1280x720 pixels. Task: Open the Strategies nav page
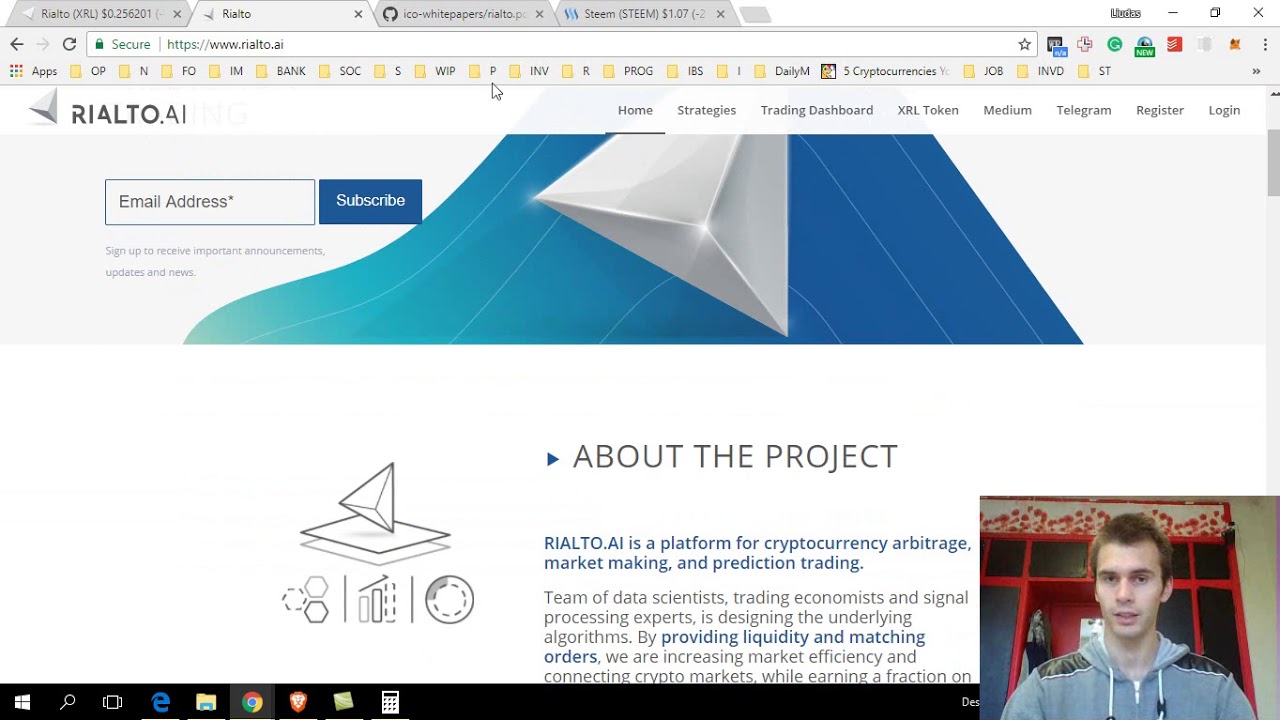point(706,110)
